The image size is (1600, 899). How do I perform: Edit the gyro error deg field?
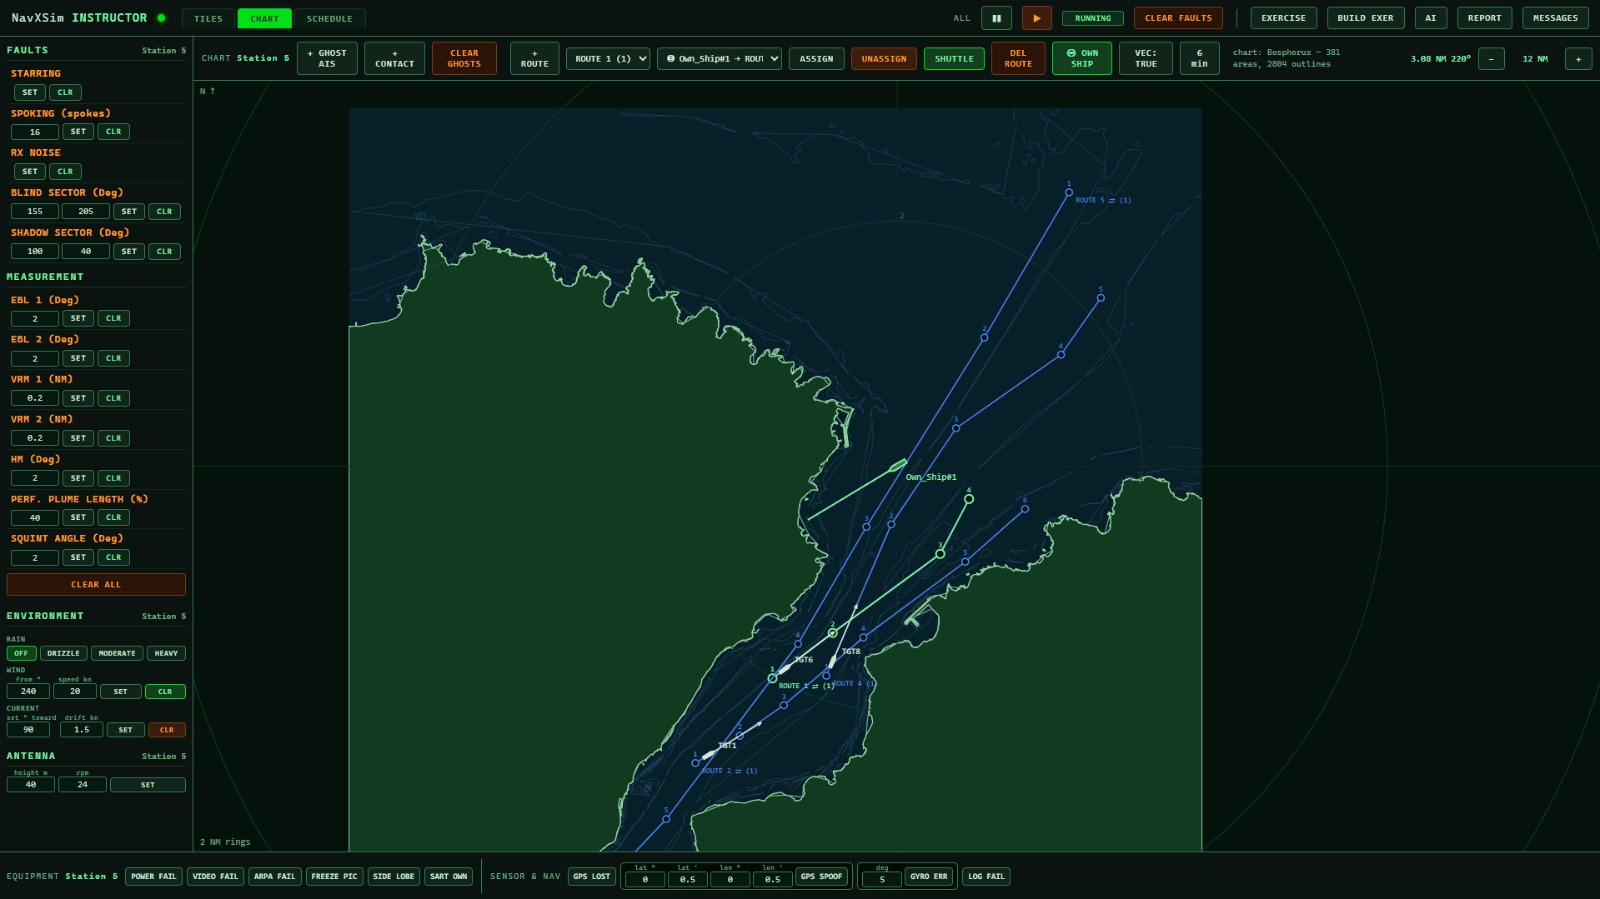(882, 879)
